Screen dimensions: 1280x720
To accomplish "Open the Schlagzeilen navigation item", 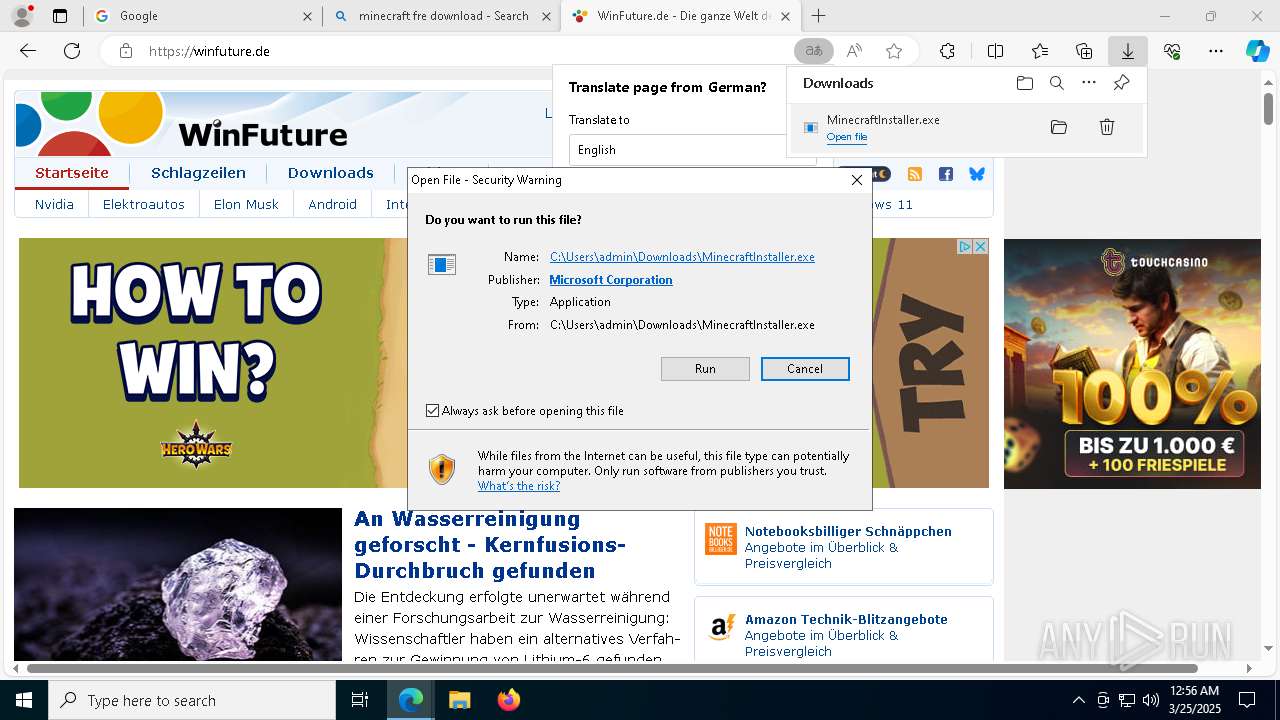I will (x=198, y=173).
